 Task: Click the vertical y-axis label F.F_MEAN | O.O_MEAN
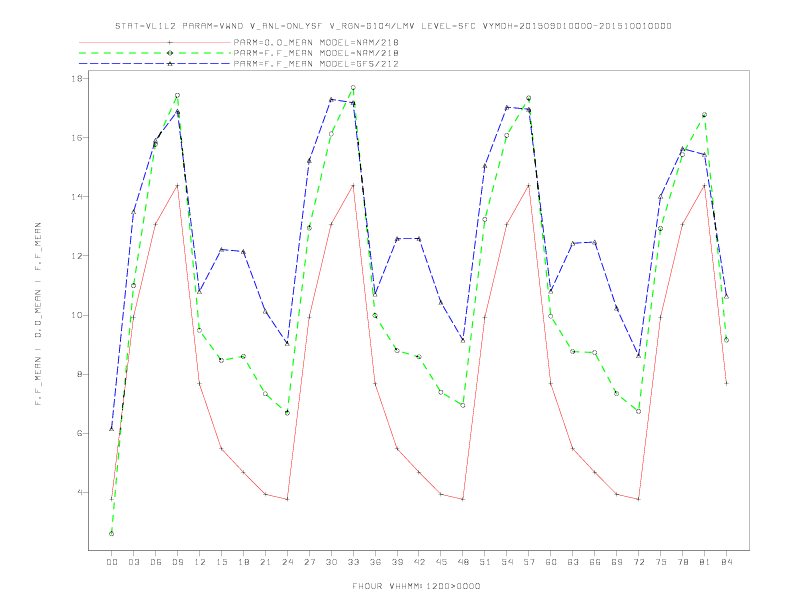[38, 314]
